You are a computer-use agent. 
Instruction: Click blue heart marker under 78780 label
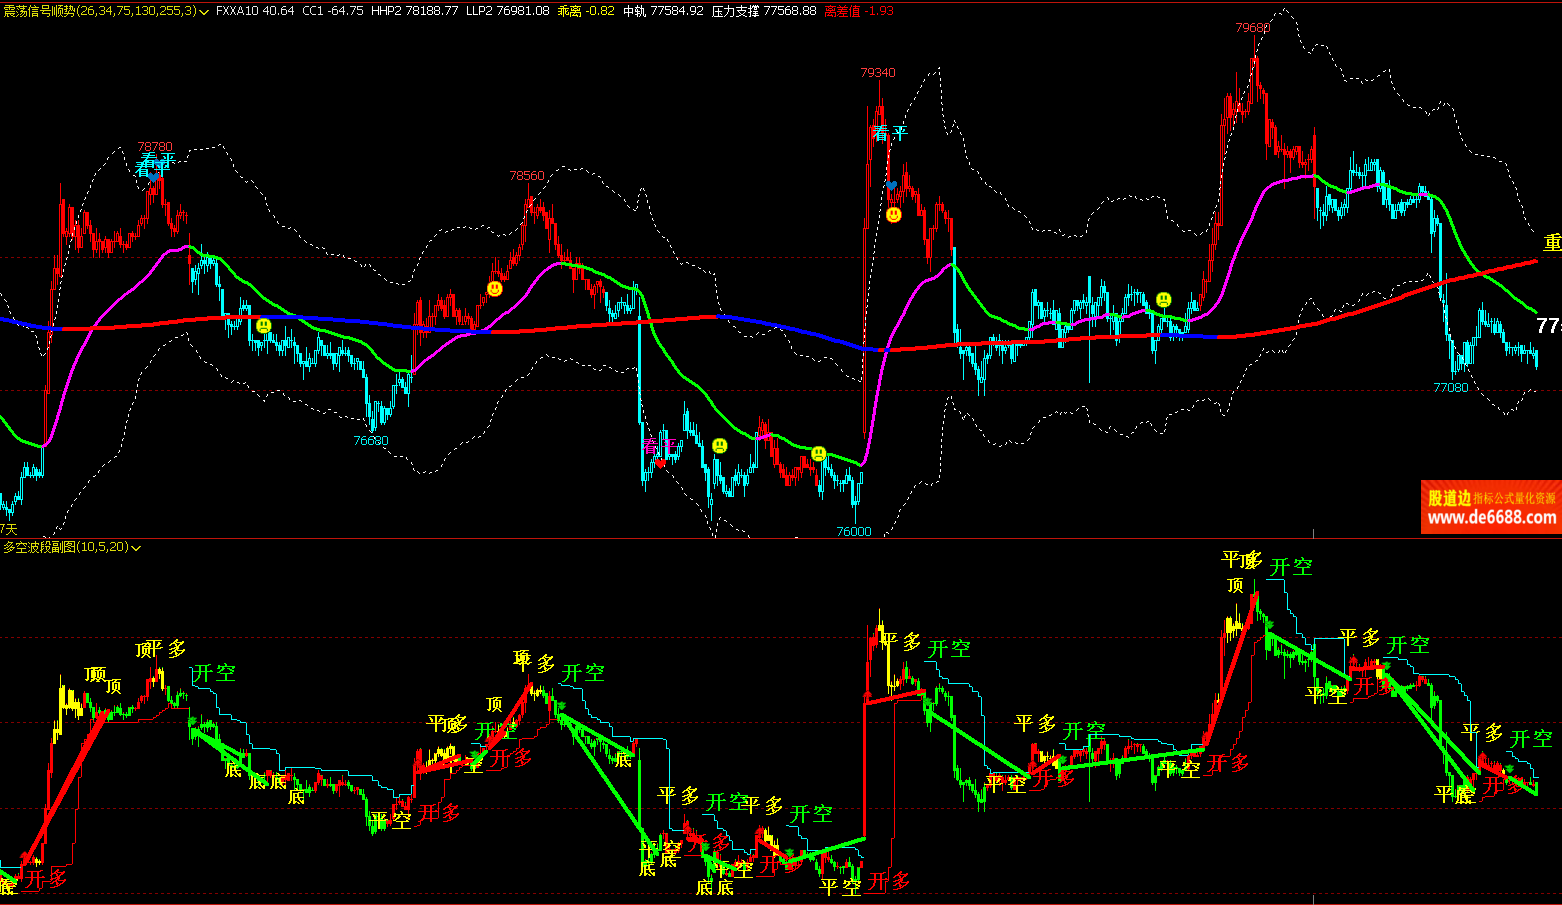[153, 175]
